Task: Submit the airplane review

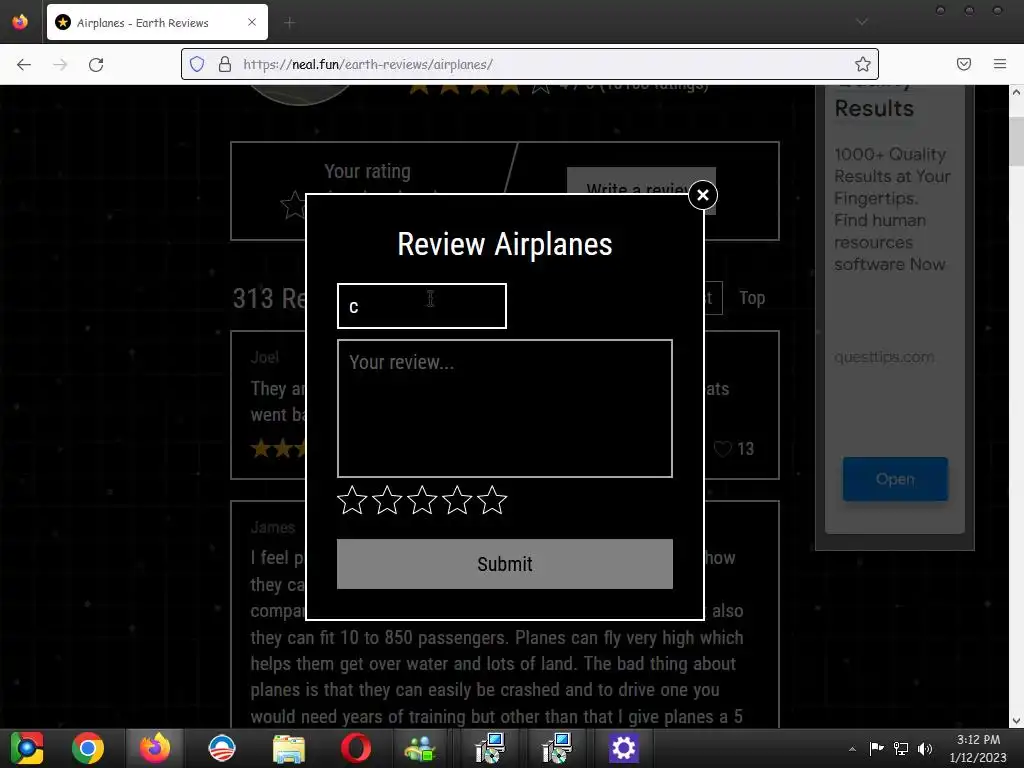Action: click(505, 564)
